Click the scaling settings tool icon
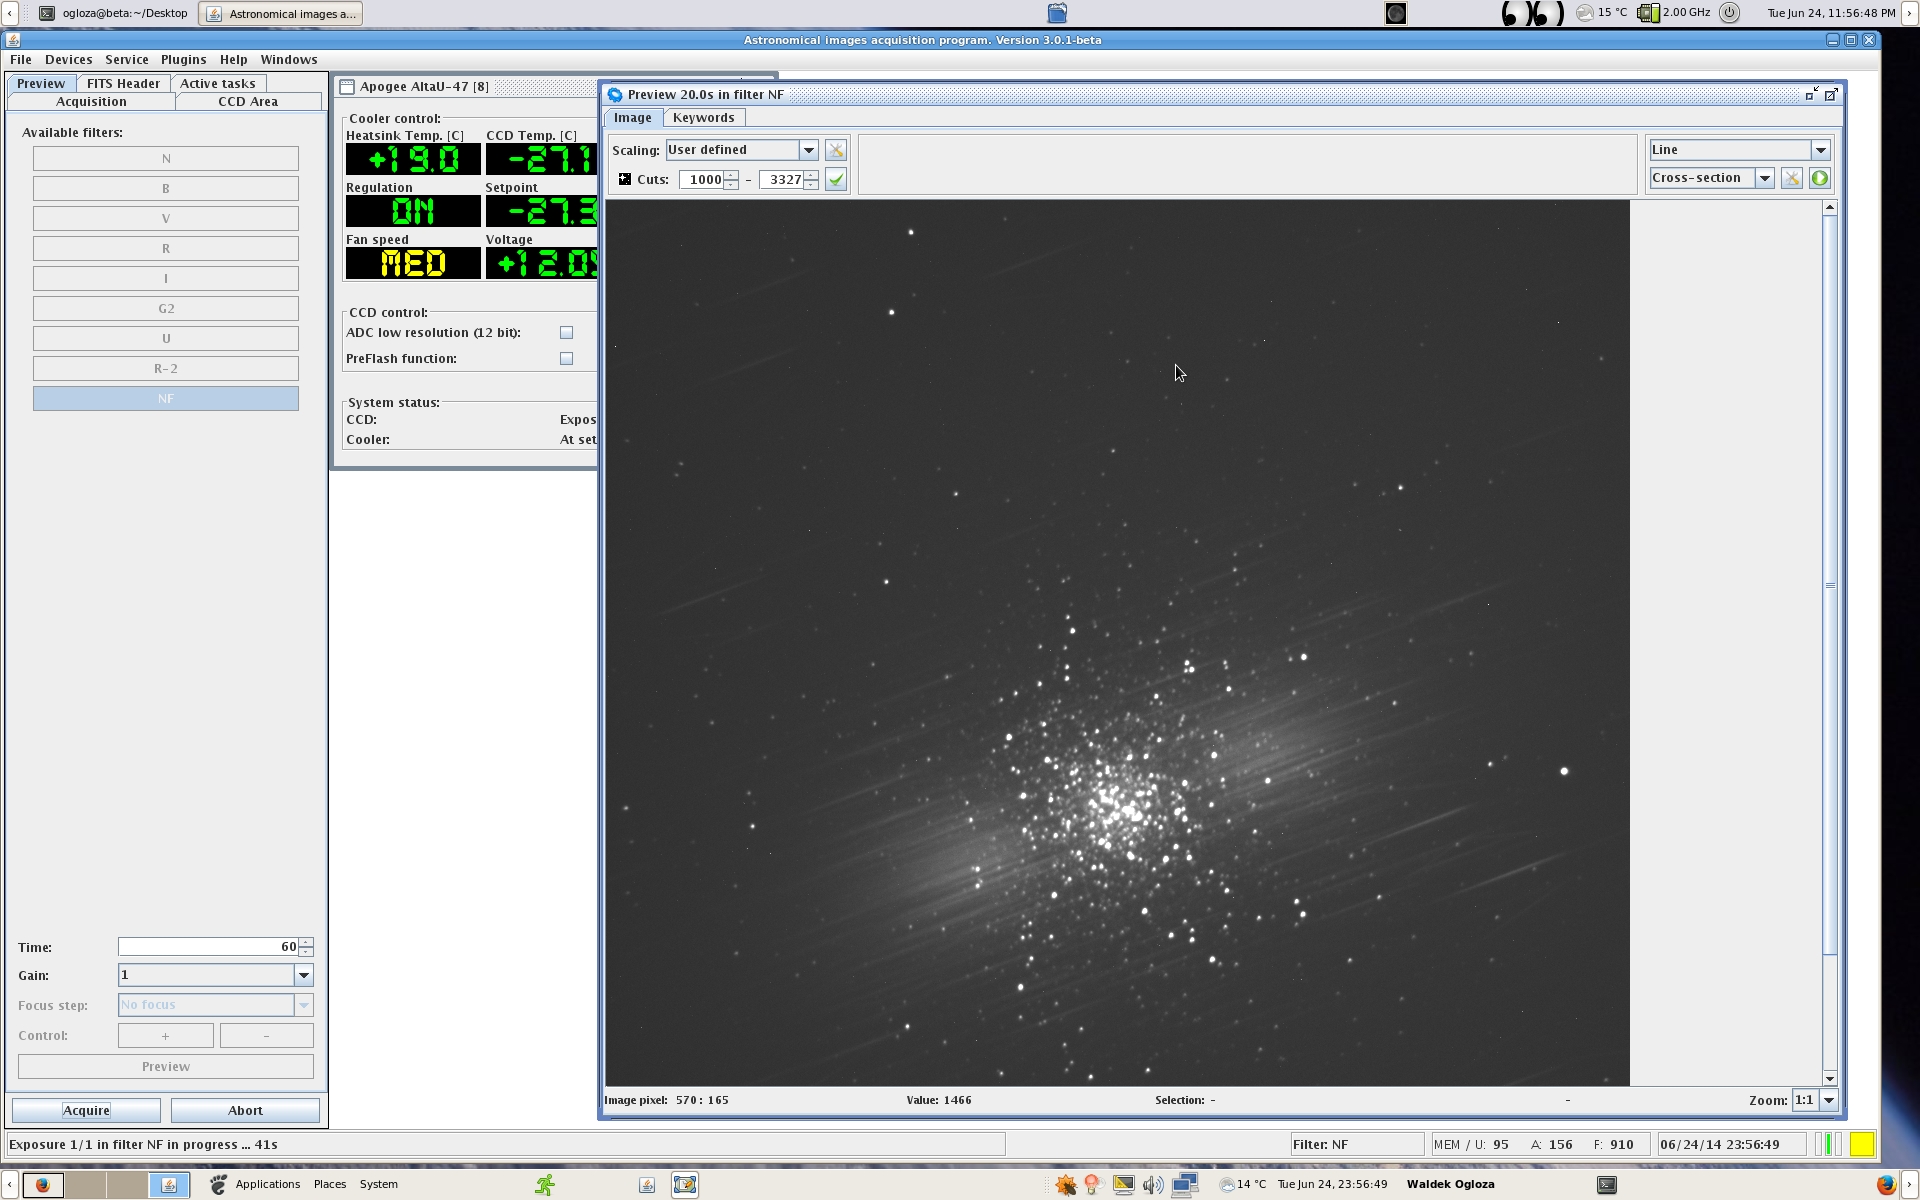The height and width of the screenshot is (1200, 1920). click(x=836, y=150)
